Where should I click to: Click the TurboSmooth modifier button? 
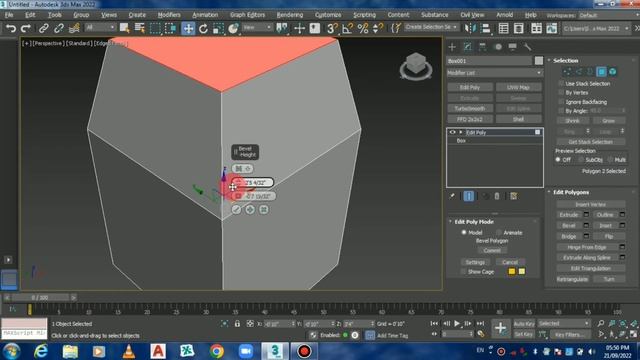pos(470,109)
